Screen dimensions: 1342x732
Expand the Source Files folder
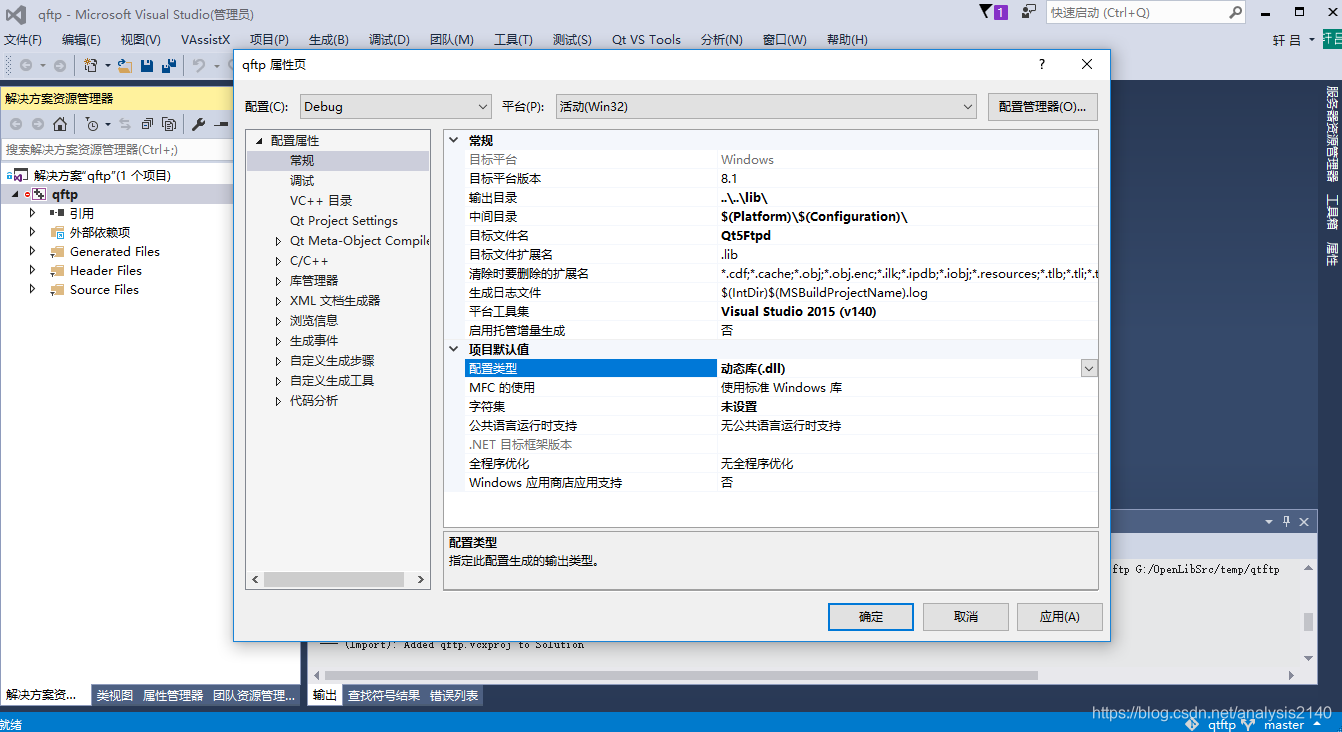(x=32, y=289)
